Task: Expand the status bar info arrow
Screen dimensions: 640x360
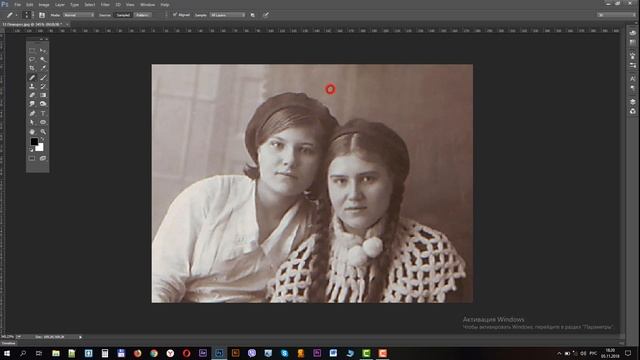Action: pyautogui.click(x=80, y=337)
